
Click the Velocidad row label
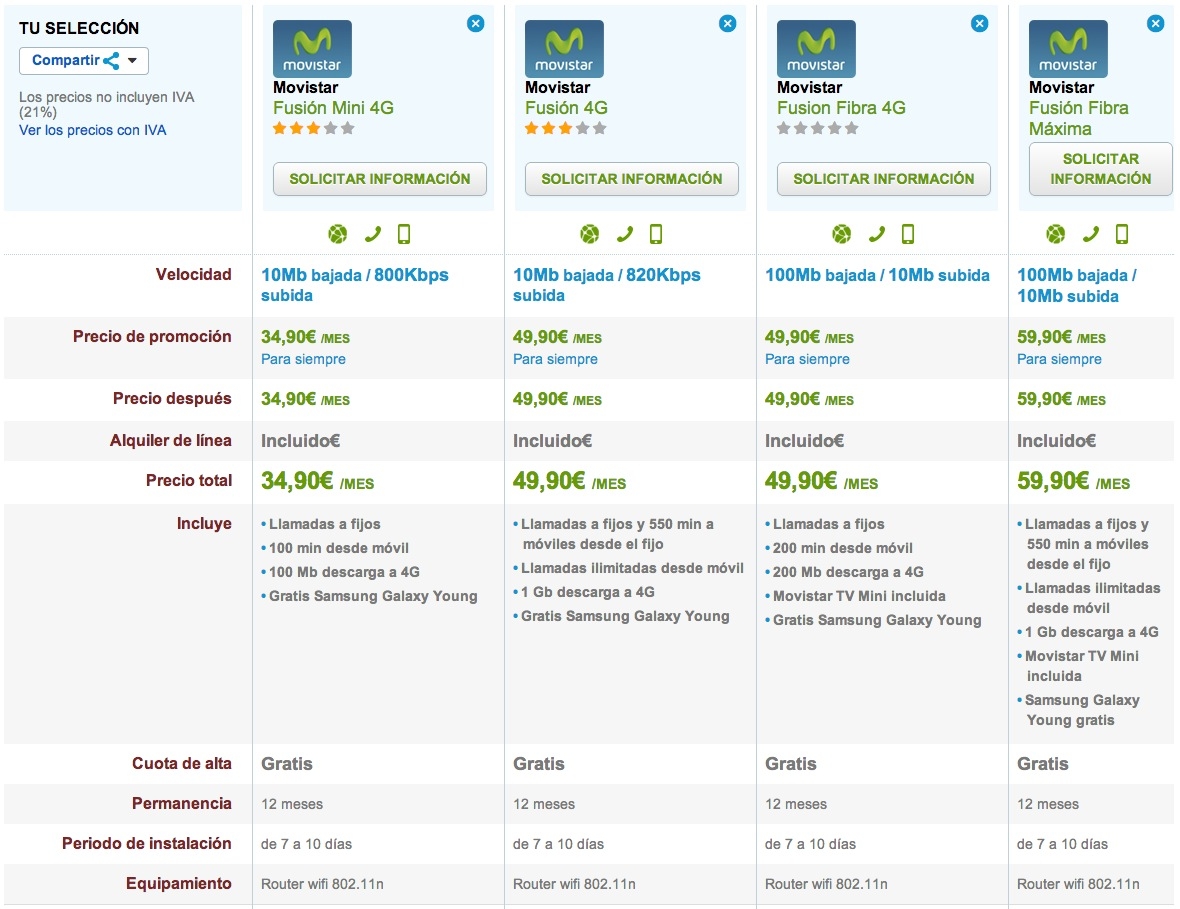(193, 275)
